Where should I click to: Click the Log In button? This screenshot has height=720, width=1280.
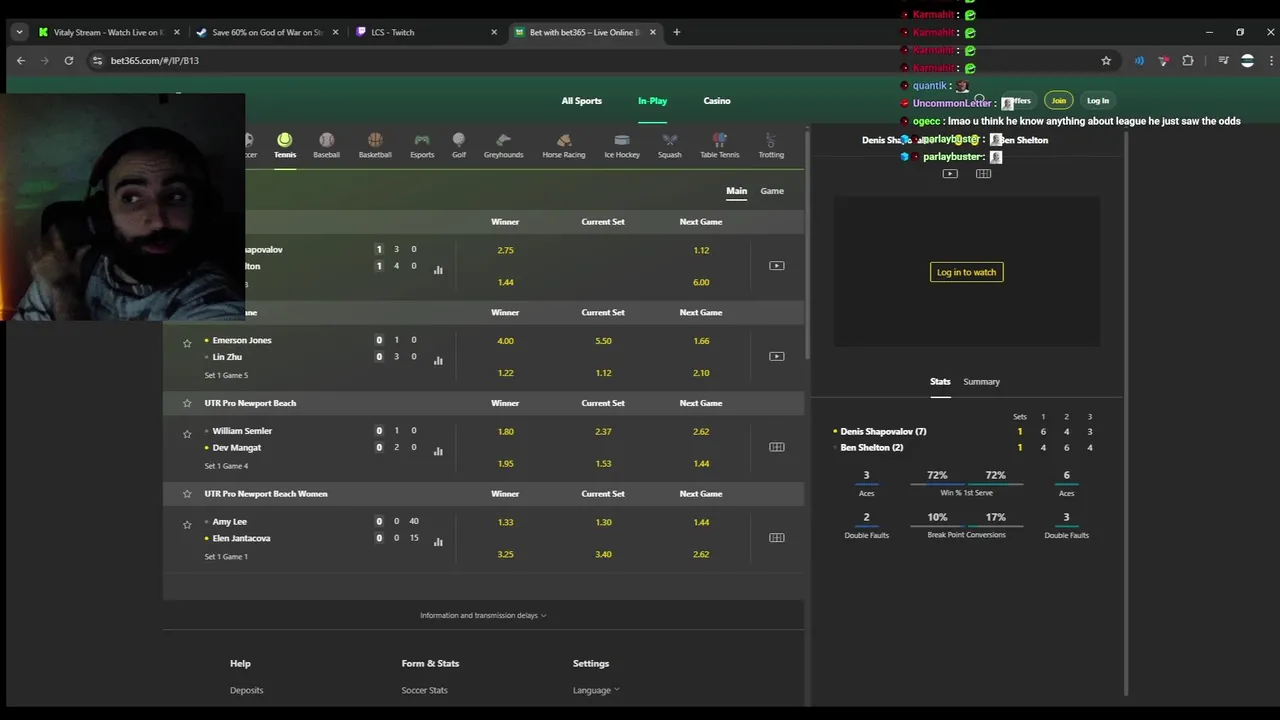click(x=1098, y=100)
